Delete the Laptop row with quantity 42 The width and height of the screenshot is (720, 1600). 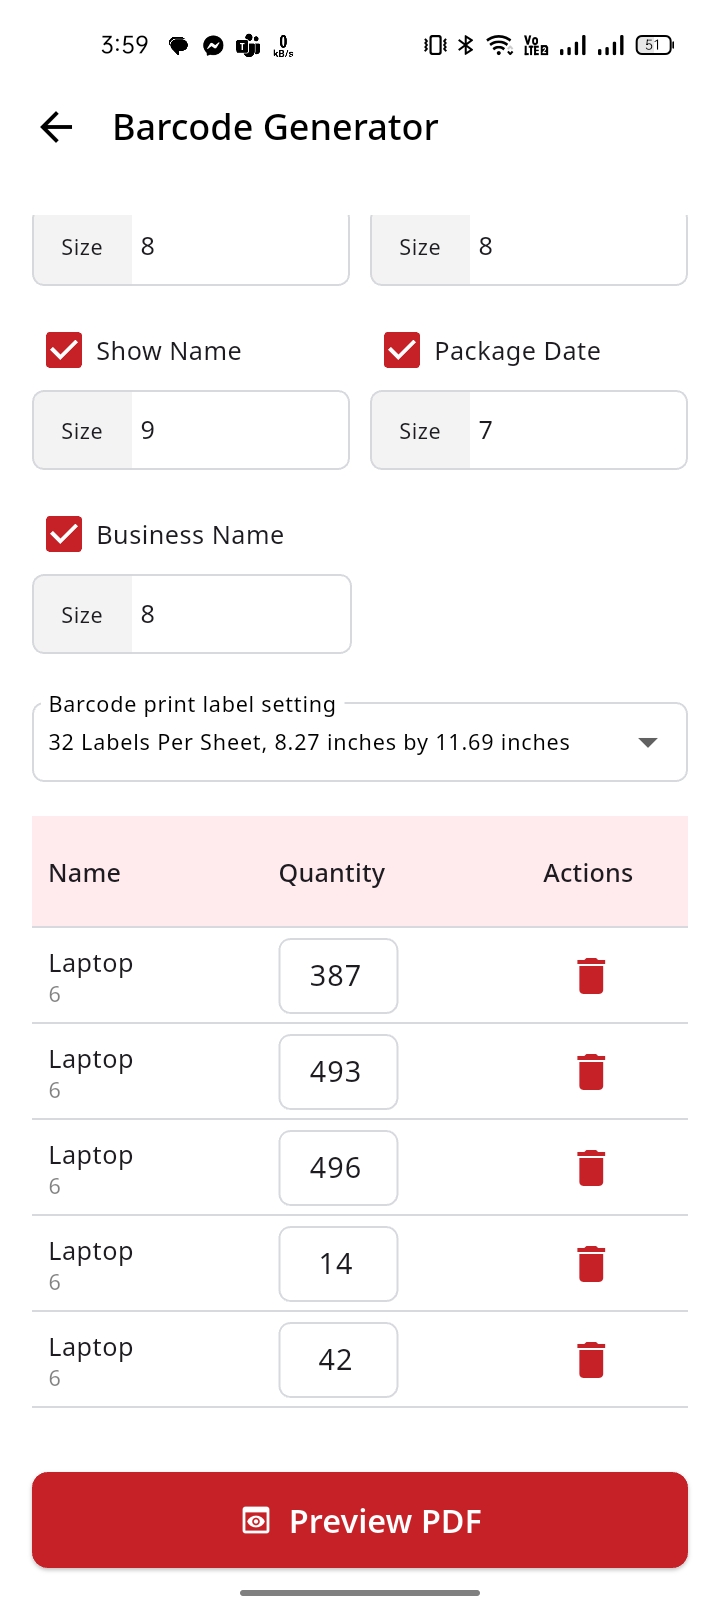click(591, 1360)
